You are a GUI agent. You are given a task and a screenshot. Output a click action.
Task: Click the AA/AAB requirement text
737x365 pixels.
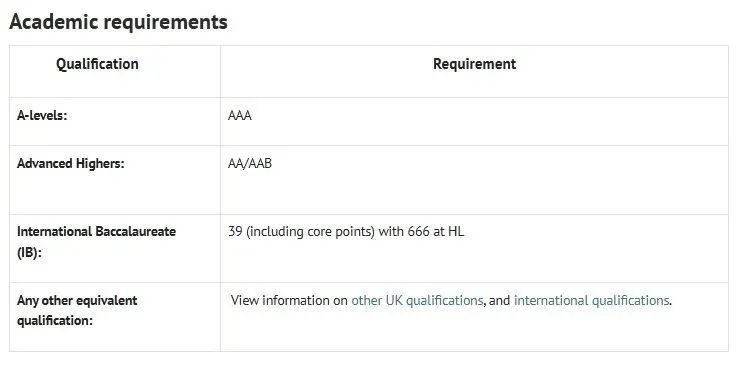click(250, 163)
